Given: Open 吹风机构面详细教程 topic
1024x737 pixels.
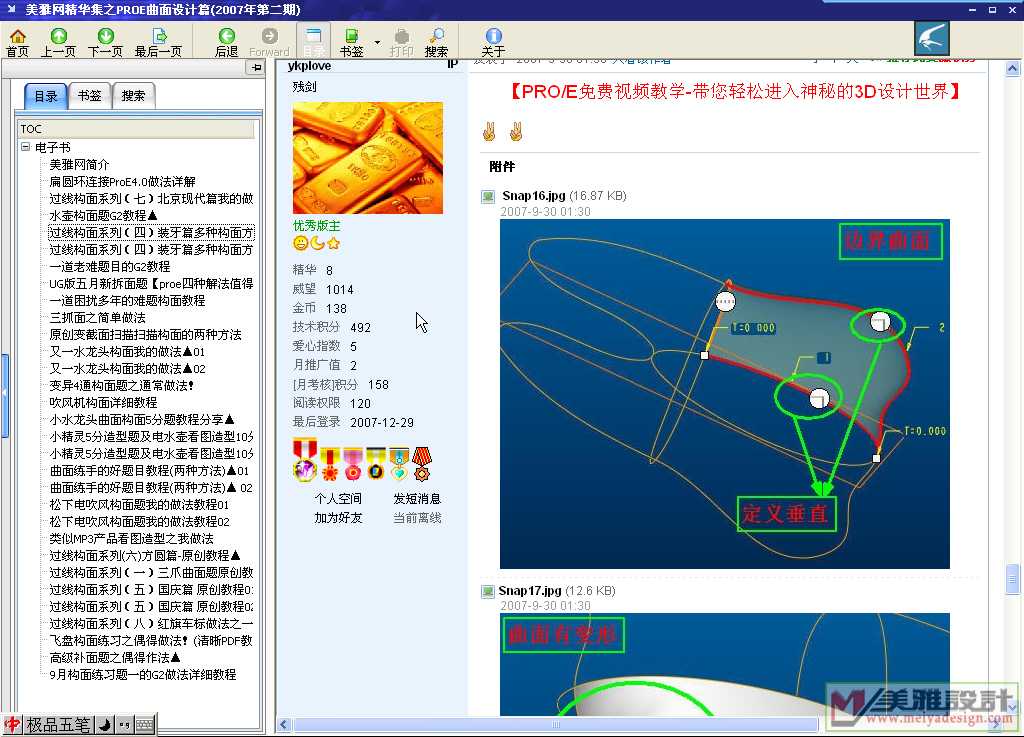Looking at the screenshot, I should pos(103,402).
